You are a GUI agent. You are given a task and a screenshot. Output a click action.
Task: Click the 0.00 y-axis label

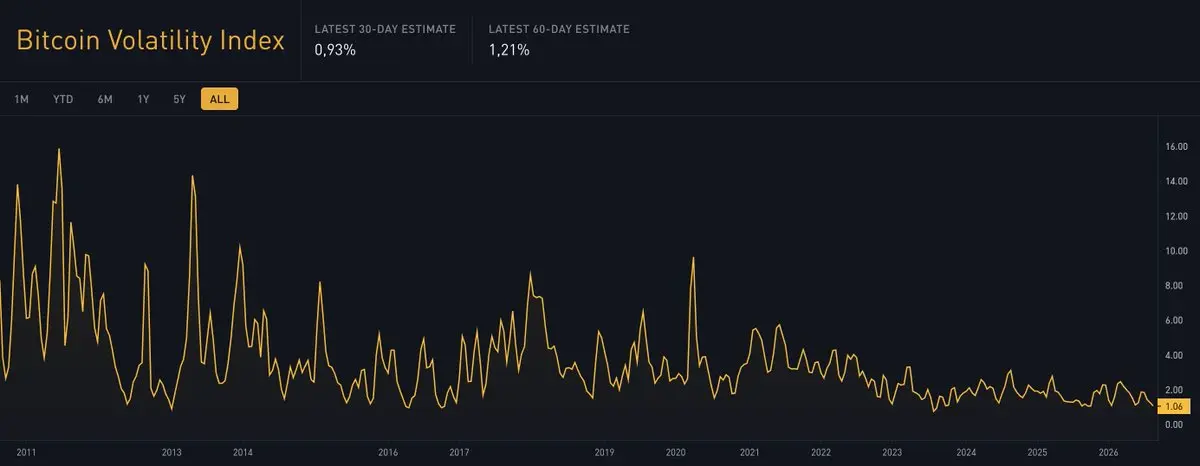pos(1176,424)
